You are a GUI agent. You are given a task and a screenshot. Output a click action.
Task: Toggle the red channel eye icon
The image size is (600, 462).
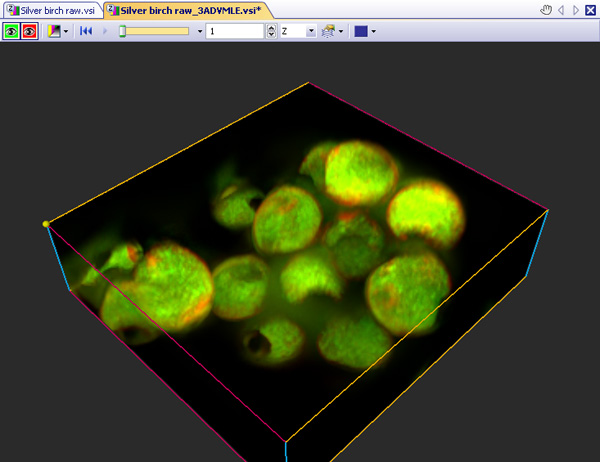click(30, 31)
